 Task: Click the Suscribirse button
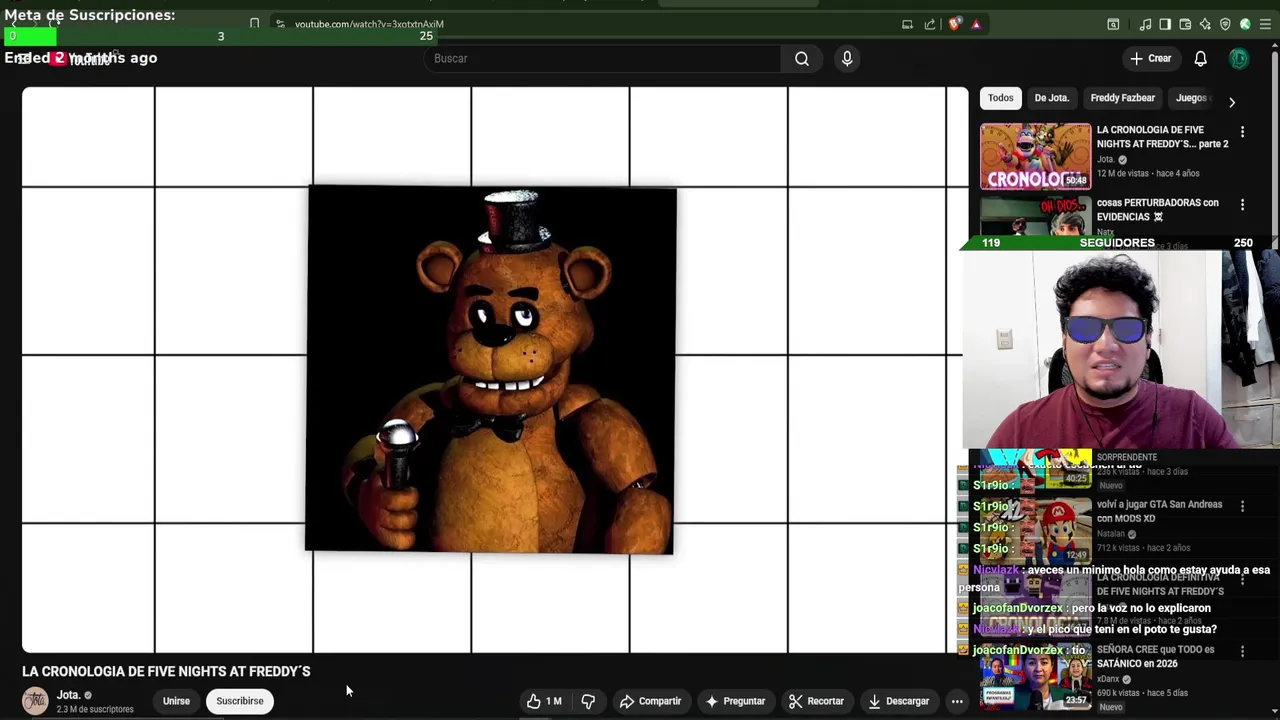coord(240,701)
